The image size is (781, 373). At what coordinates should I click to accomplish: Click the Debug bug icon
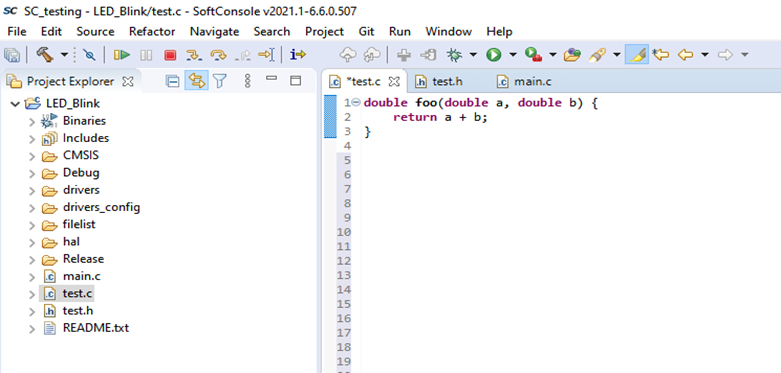pos(454,55)
